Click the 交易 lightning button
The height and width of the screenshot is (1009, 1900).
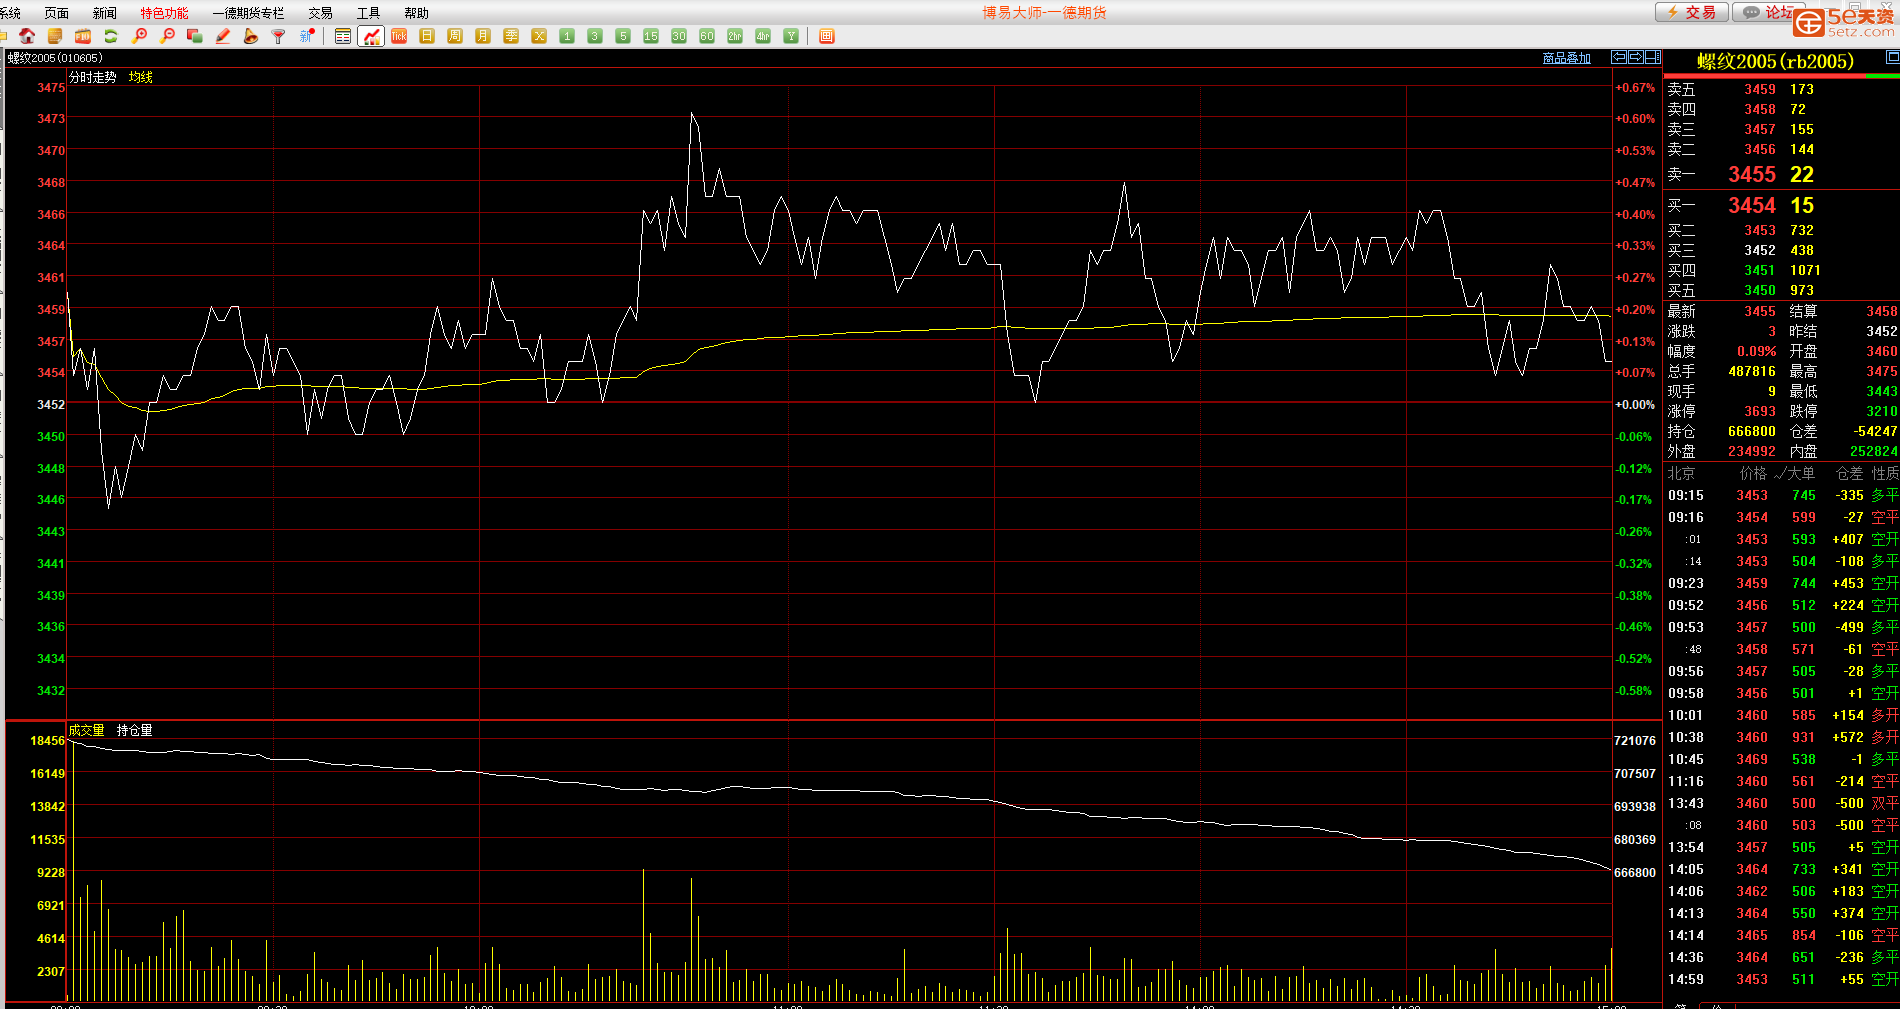point(1691,12)
